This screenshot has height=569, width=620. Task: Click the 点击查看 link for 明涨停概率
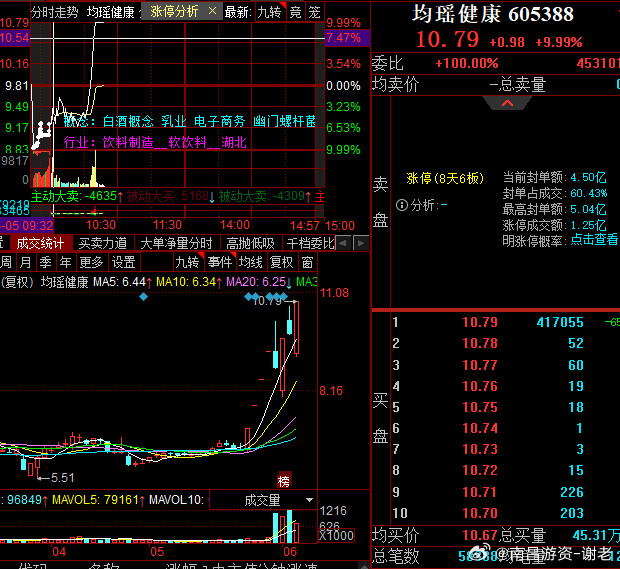coord(594,240)
